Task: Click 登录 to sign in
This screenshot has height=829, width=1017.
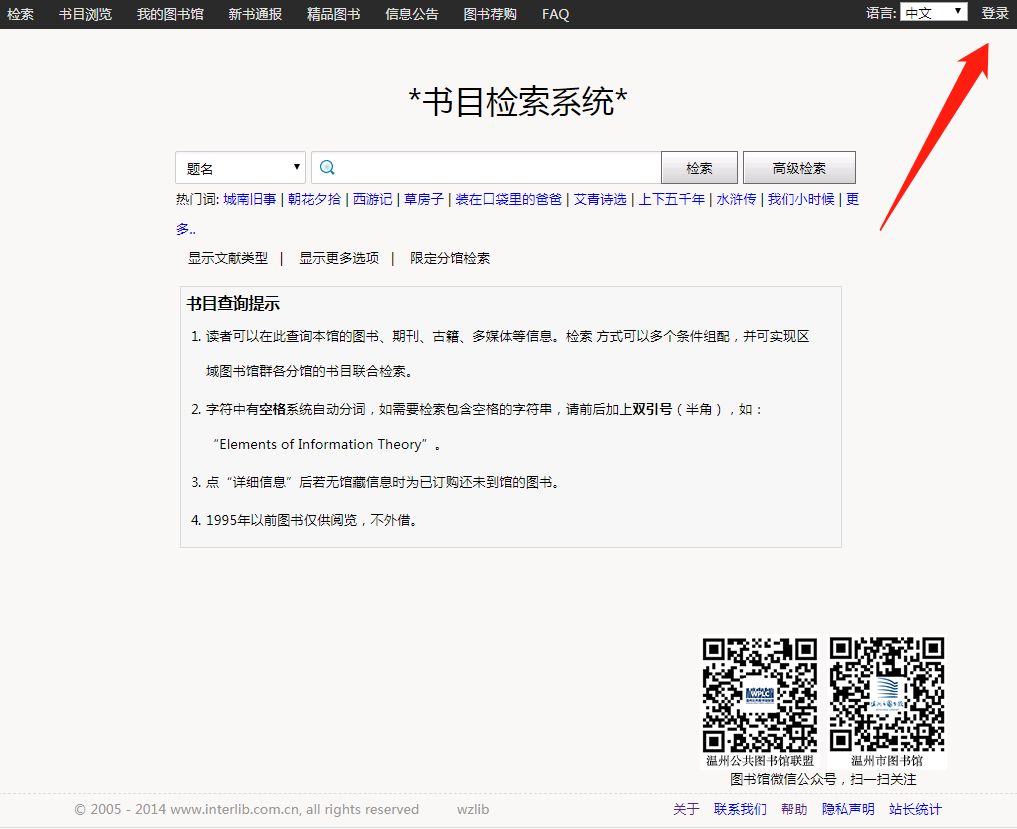Action: 995,13
